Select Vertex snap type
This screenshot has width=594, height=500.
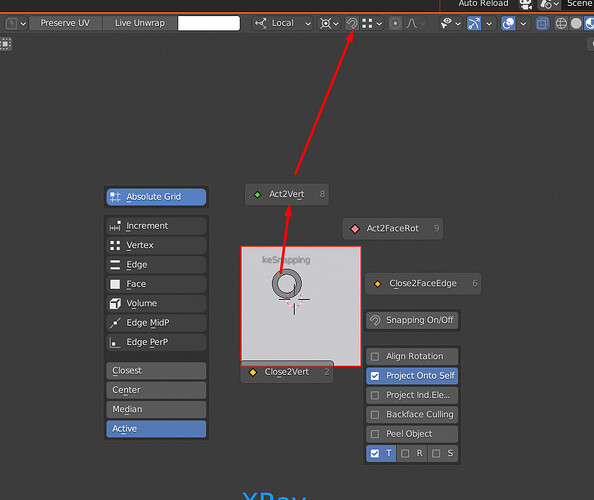point(156,245)
